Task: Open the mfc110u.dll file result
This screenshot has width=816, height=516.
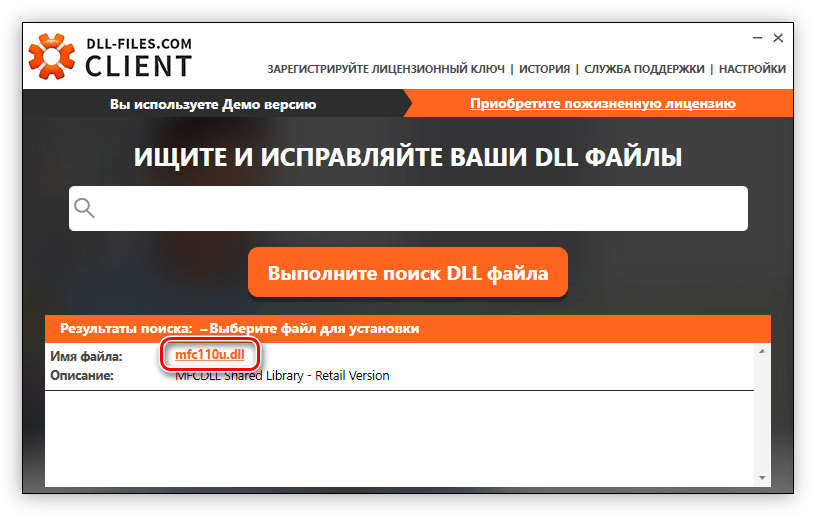Action: click(x=210, y=355)
